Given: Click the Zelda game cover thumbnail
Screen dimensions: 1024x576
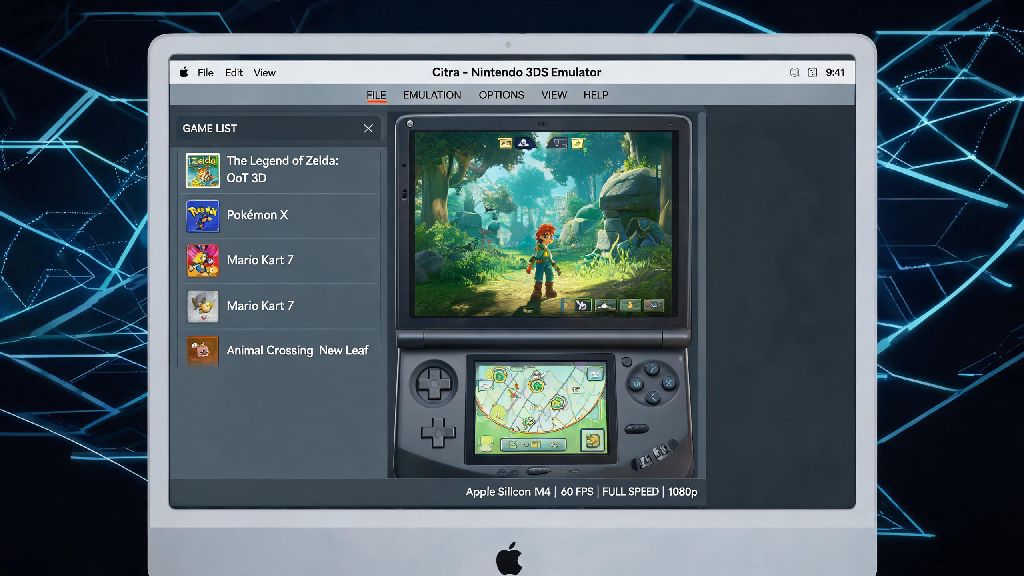Looking at the screenshot, I should pos(202,170).
